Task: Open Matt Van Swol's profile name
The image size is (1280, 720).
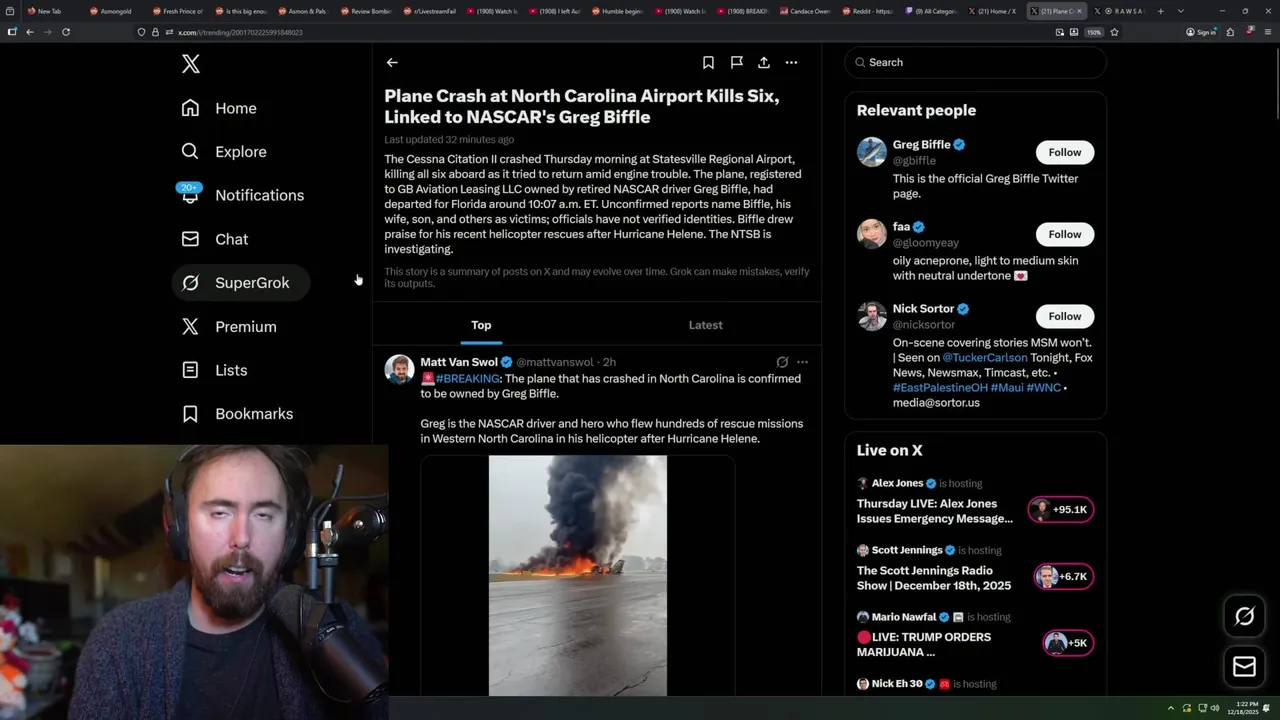Action: click(459, 362)
